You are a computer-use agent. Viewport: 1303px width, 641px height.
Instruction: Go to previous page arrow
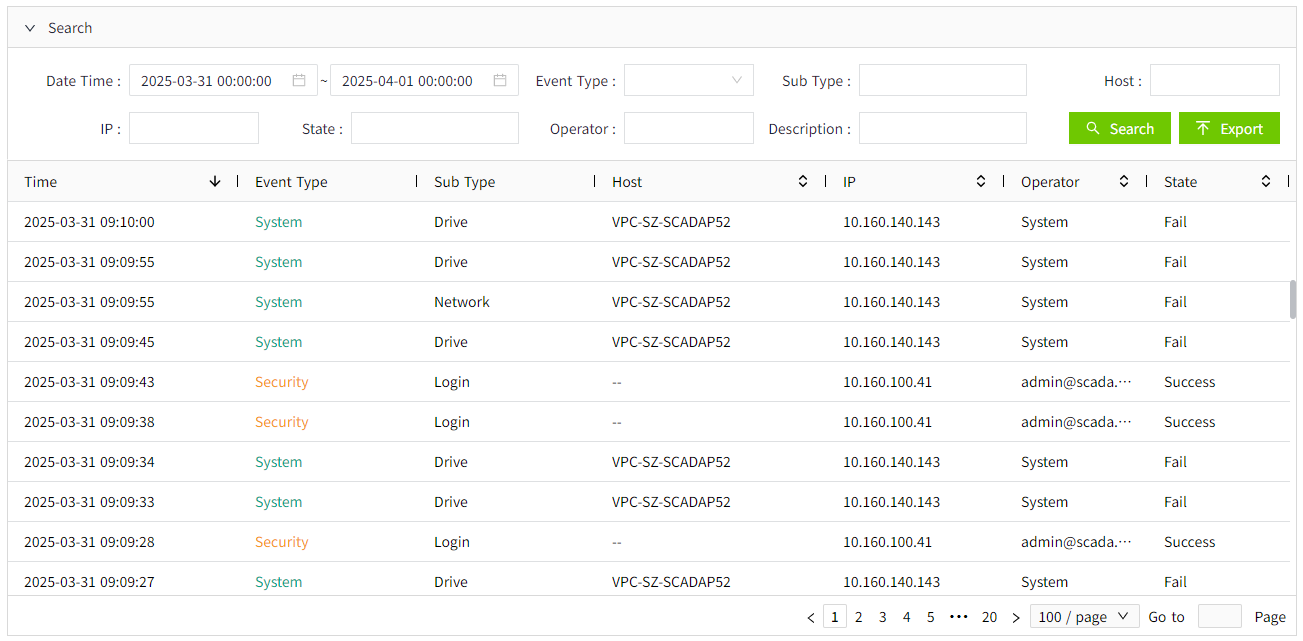click(811, 618)
